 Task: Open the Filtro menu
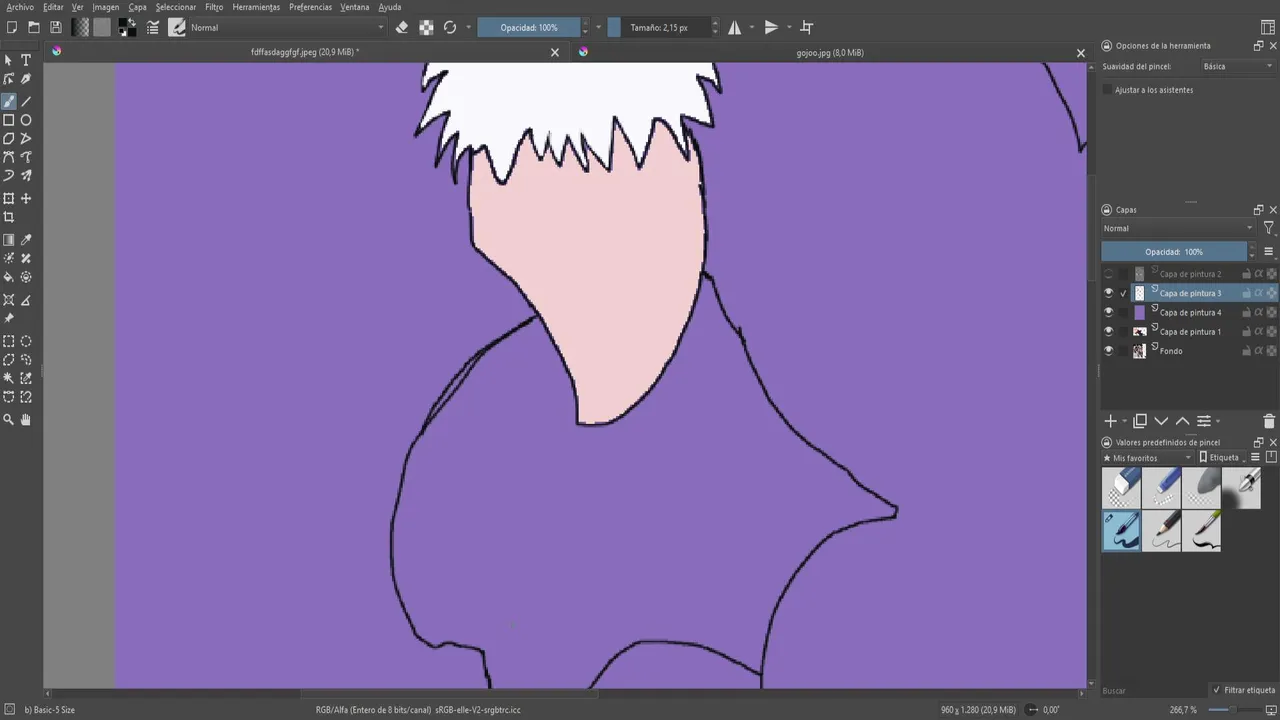tap(214, 7)
